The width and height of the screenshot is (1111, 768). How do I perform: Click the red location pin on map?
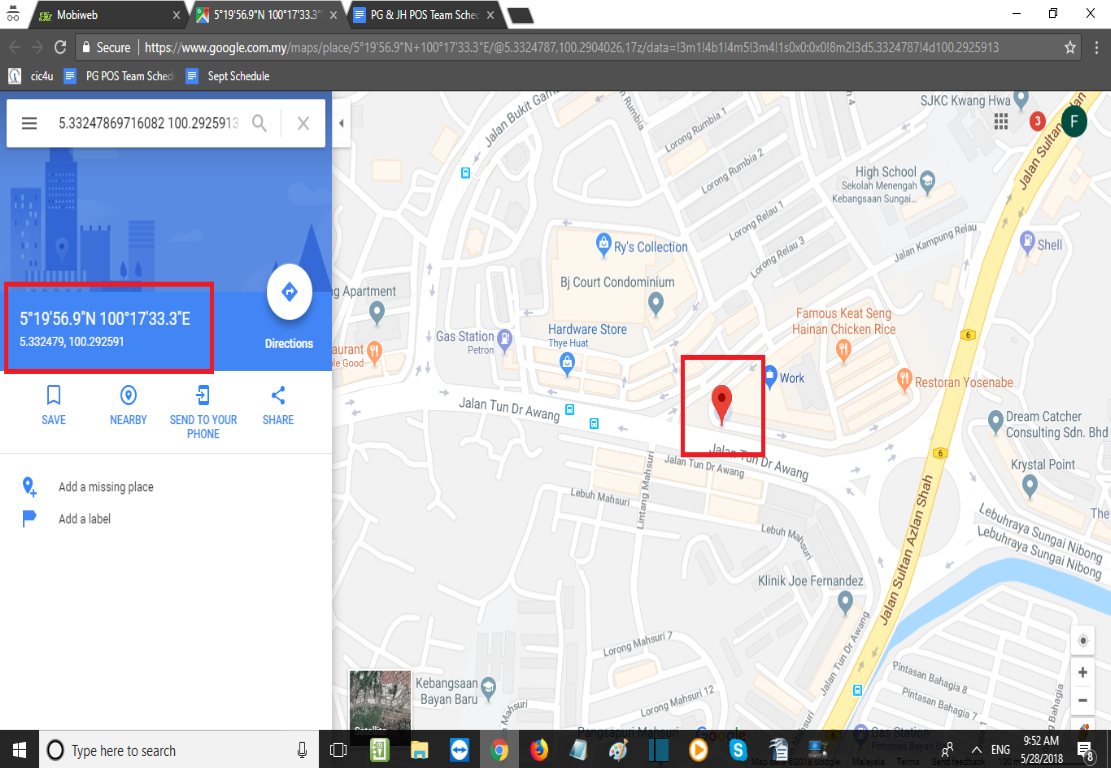(721, 405)
